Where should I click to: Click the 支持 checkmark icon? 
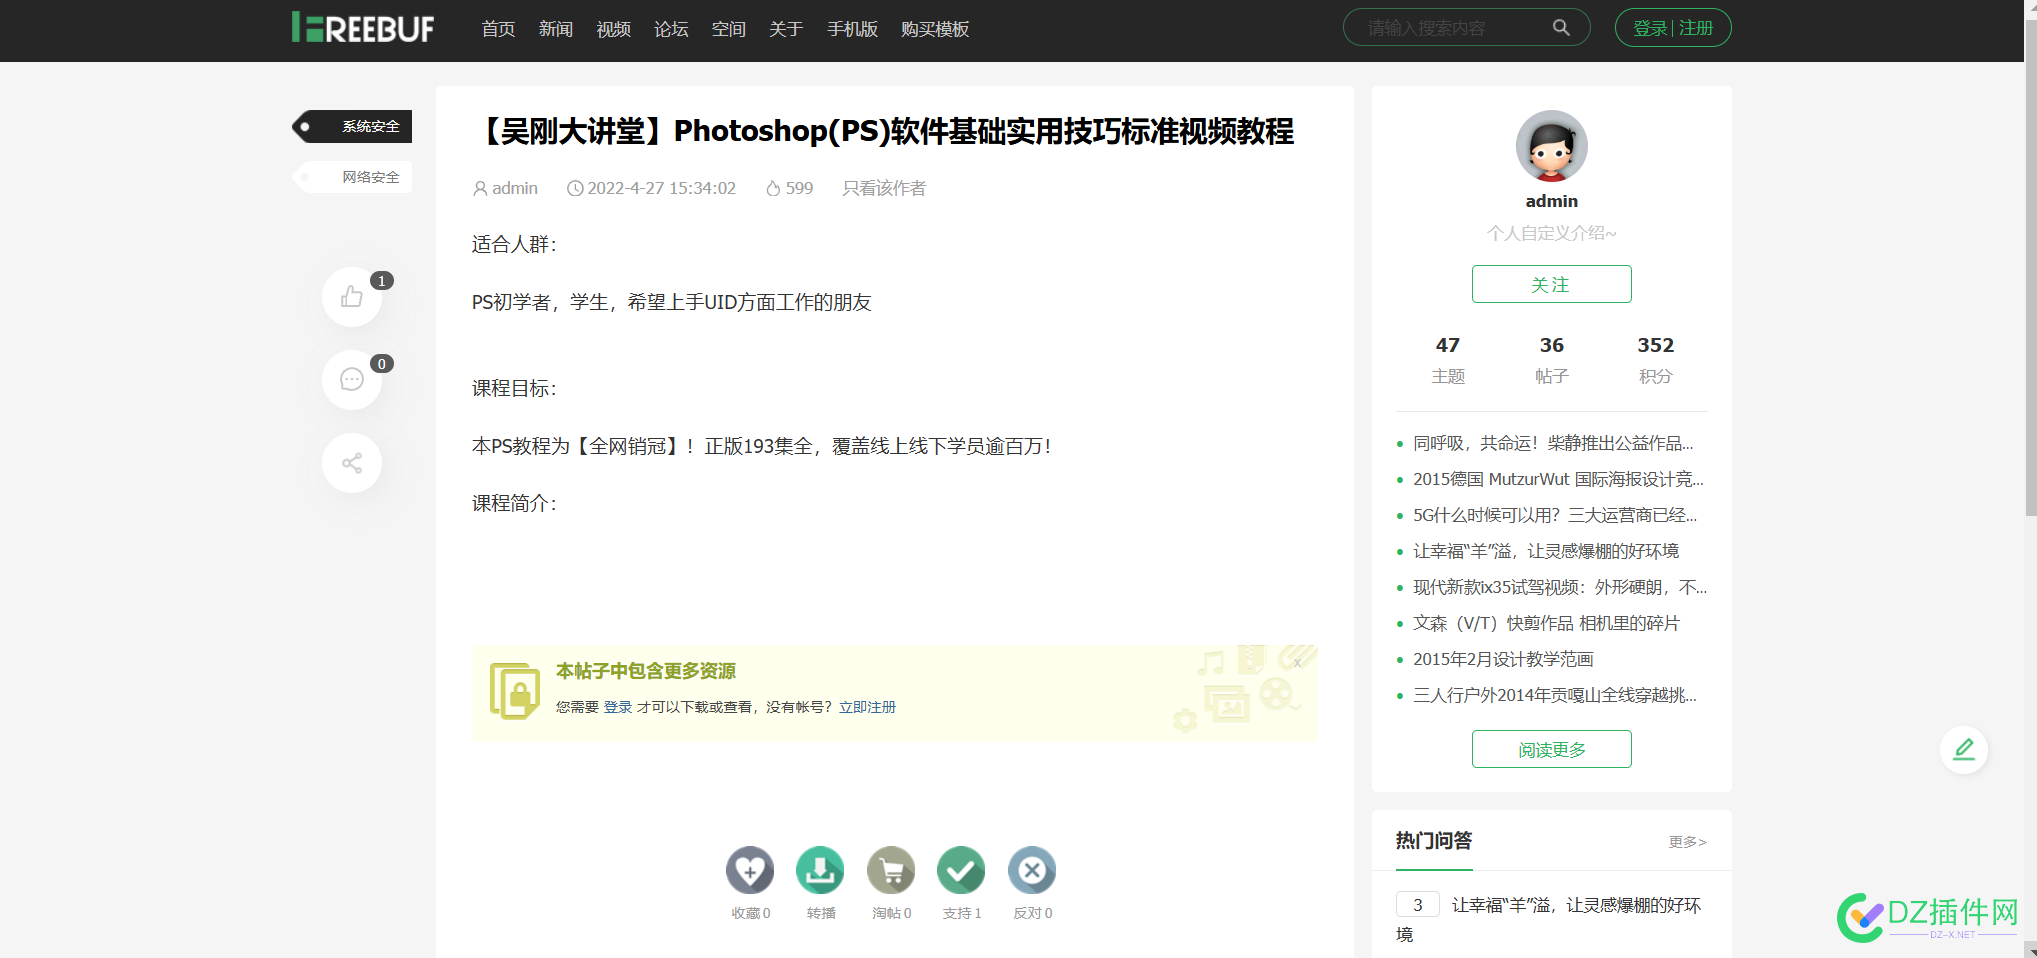(x=961, y=871)
